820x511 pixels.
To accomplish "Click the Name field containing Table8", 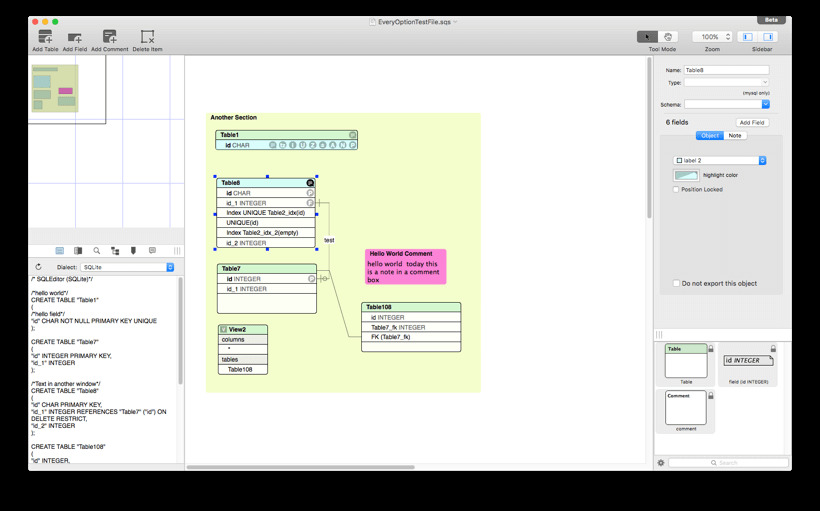I will click(x=726, y=70).
